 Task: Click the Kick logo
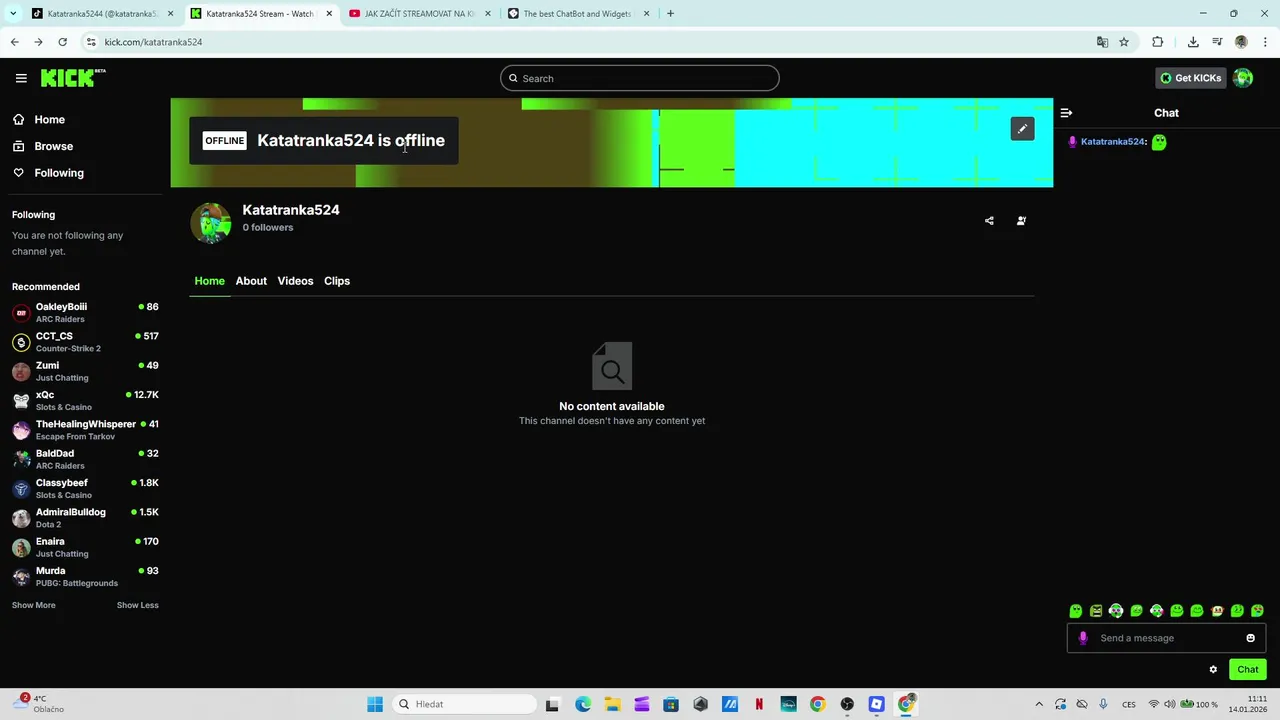(73, 78)
